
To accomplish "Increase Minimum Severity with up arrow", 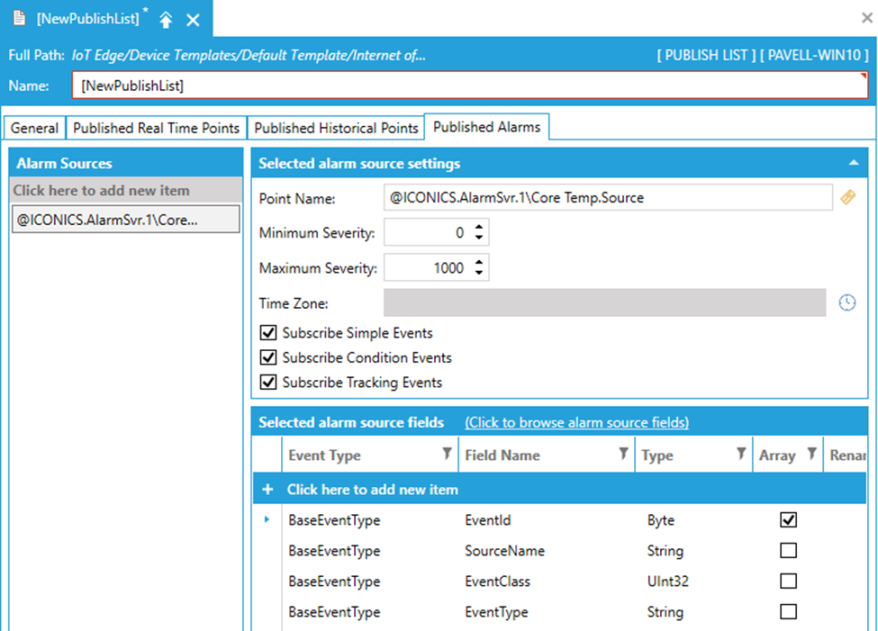I will pyautogui.click(x=479, y=228).
